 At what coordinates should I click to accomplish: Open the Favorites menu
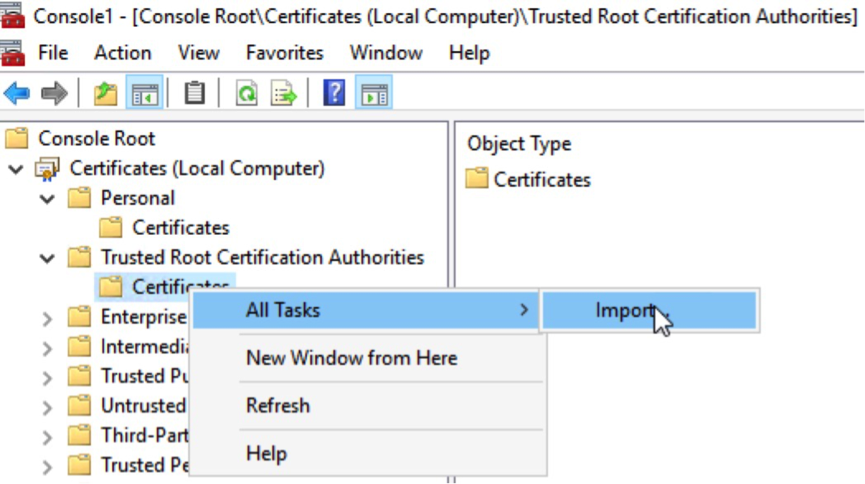284,53
